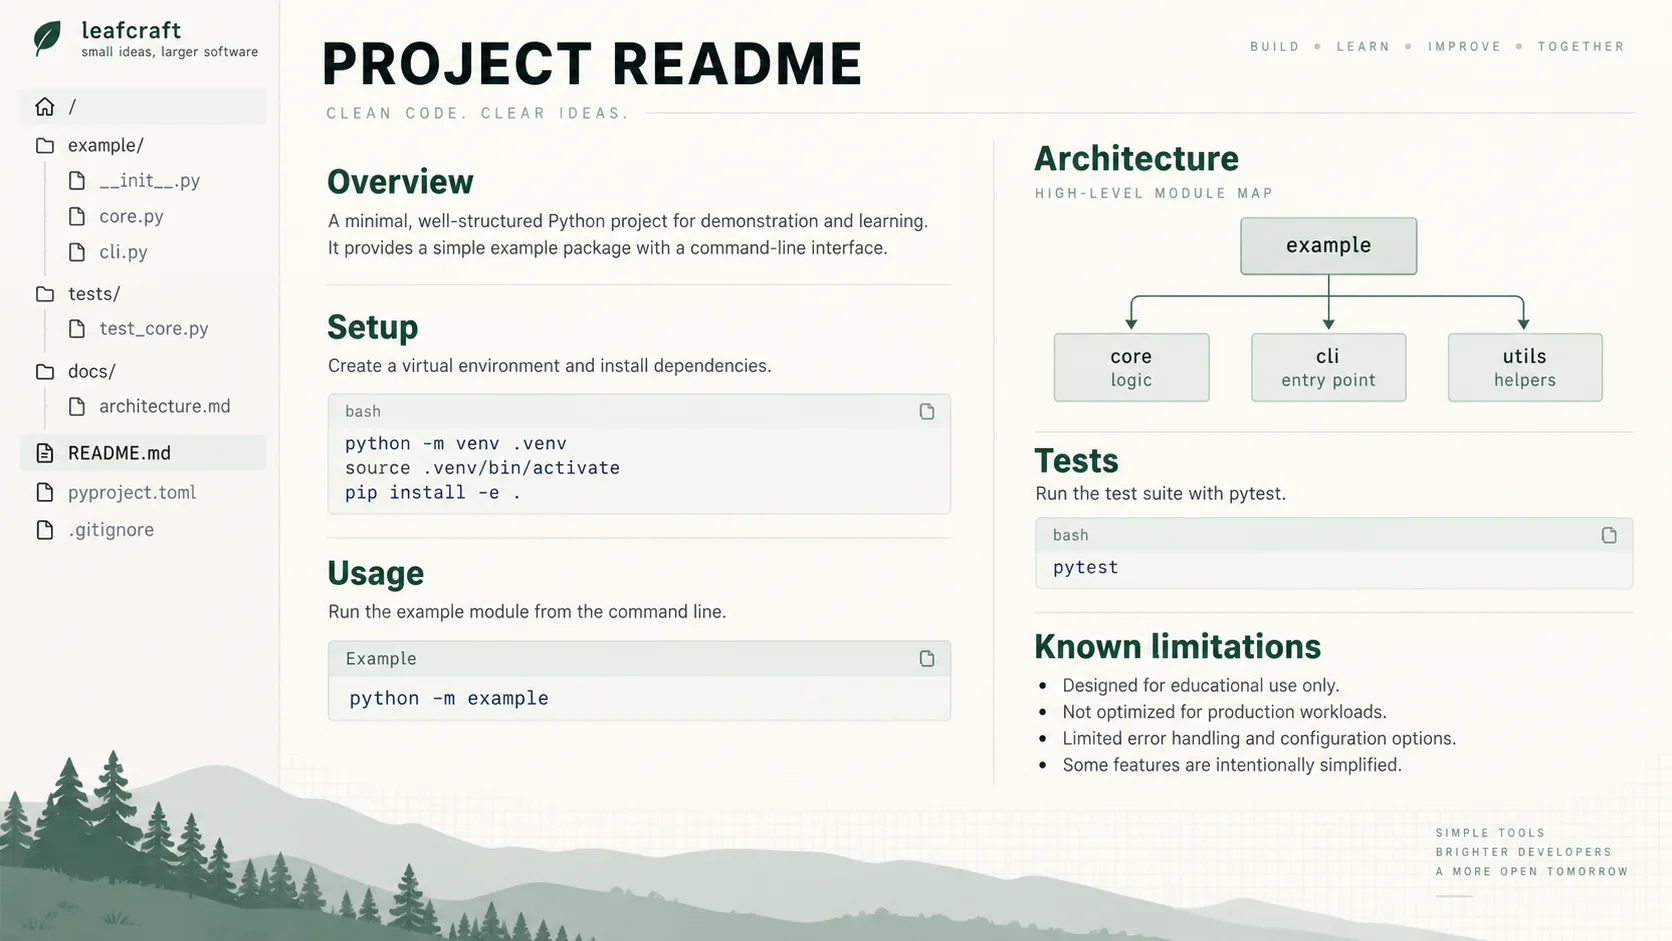This screenshot has width=1672, height=941.
Task: Click the file icon beside test_core.py
Action: [x=77, y=329]
